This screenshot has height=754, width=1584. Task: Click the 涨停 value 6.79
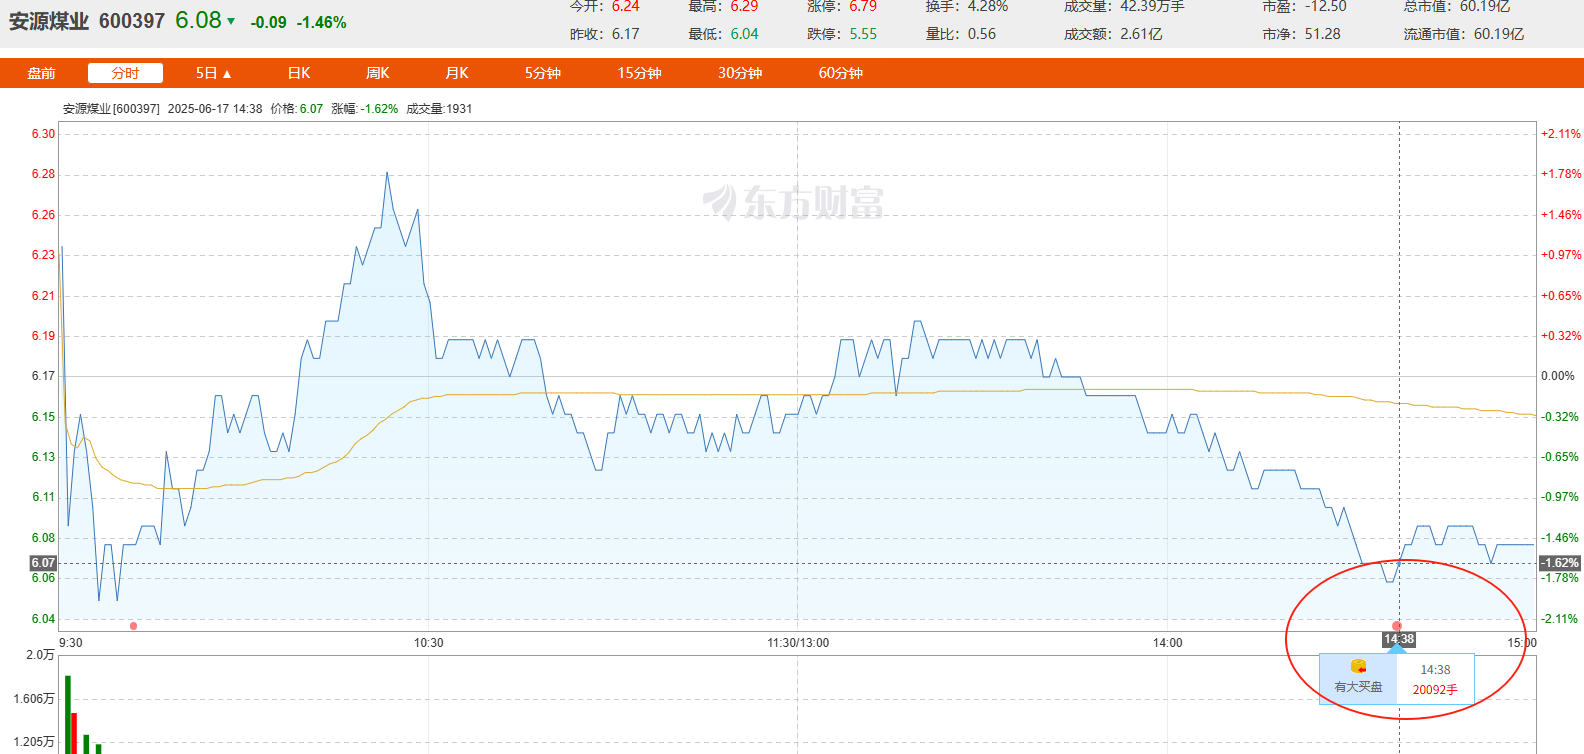(863, 6)
